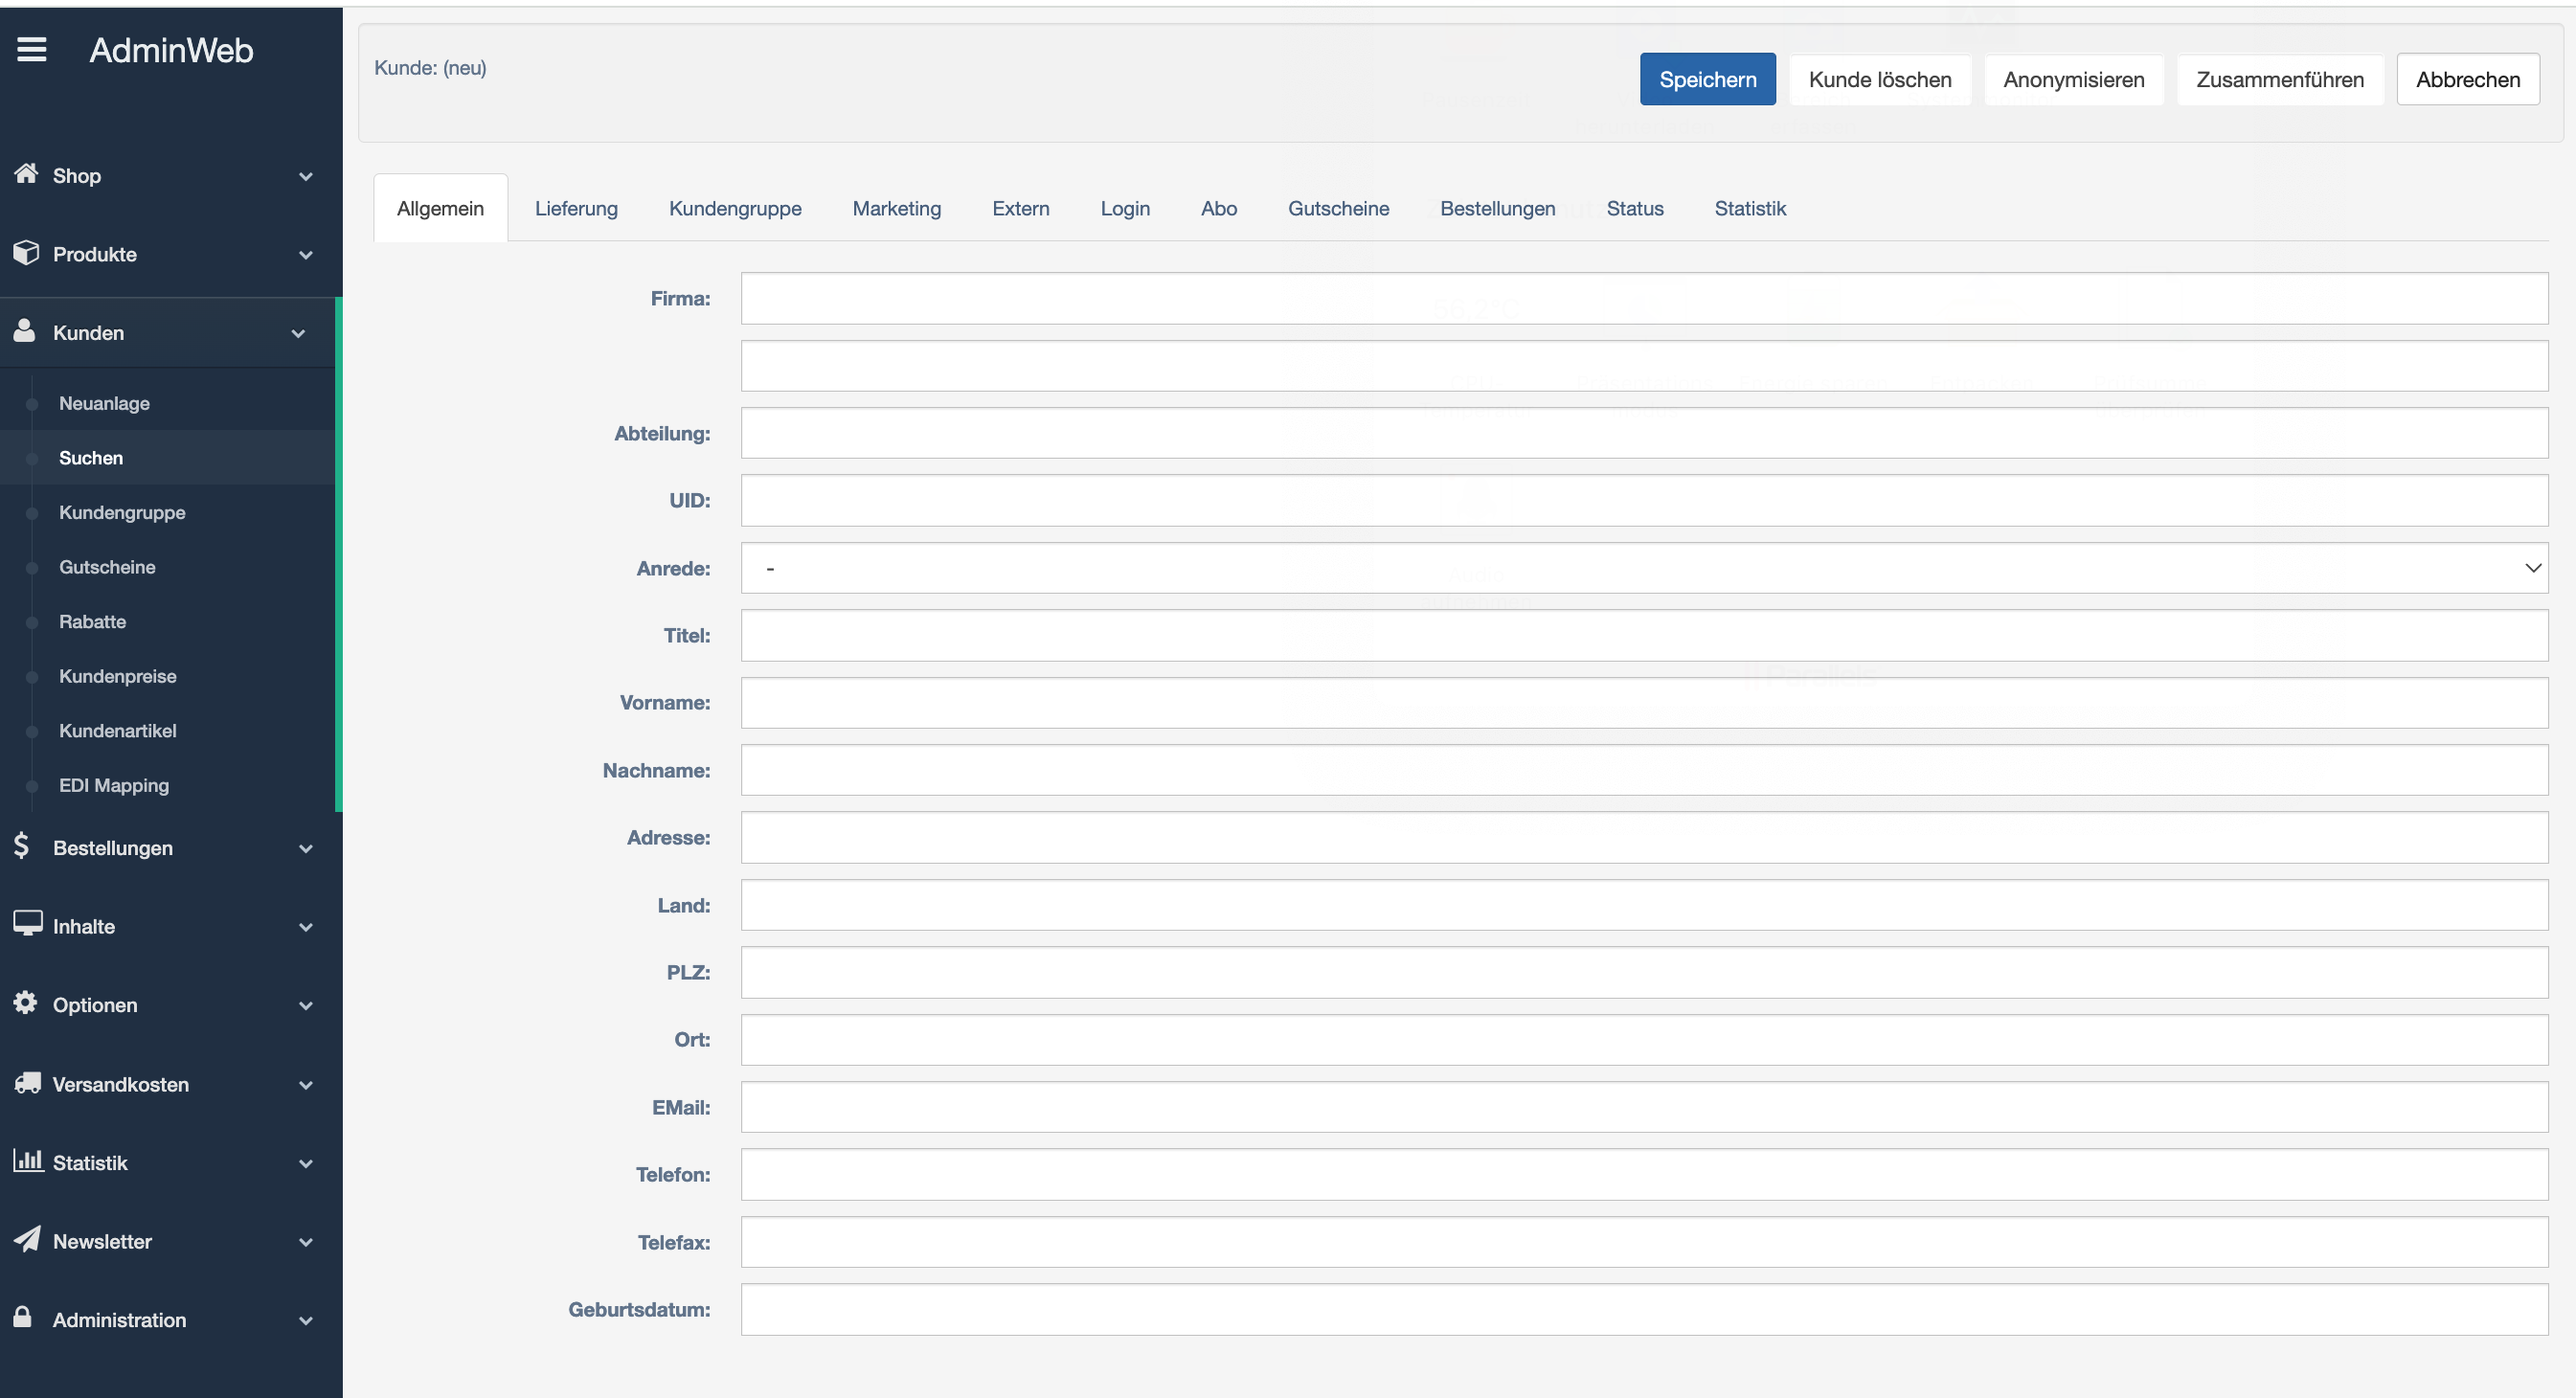Screen dimensions: 2576x1398
Task: Focus the Ort input field
Action: click(x=1644, y=1039)
